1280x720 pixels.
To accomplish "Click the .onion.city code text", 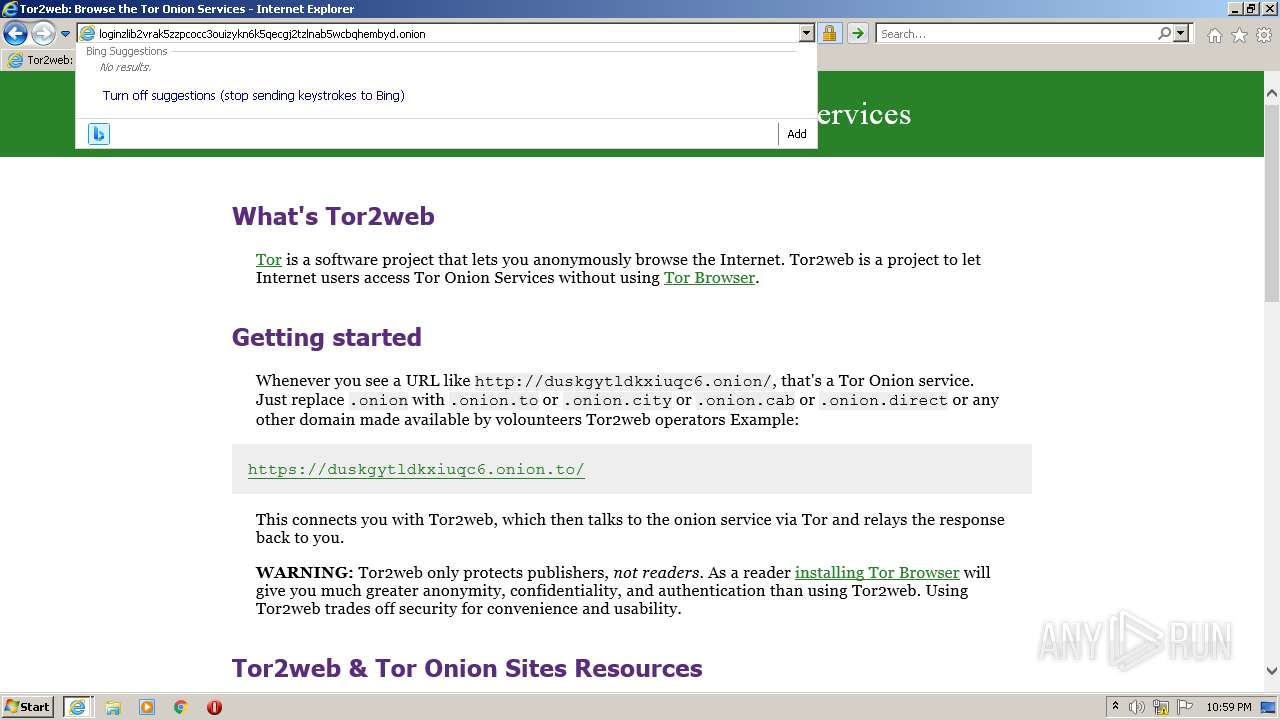I will coord(616,400).
